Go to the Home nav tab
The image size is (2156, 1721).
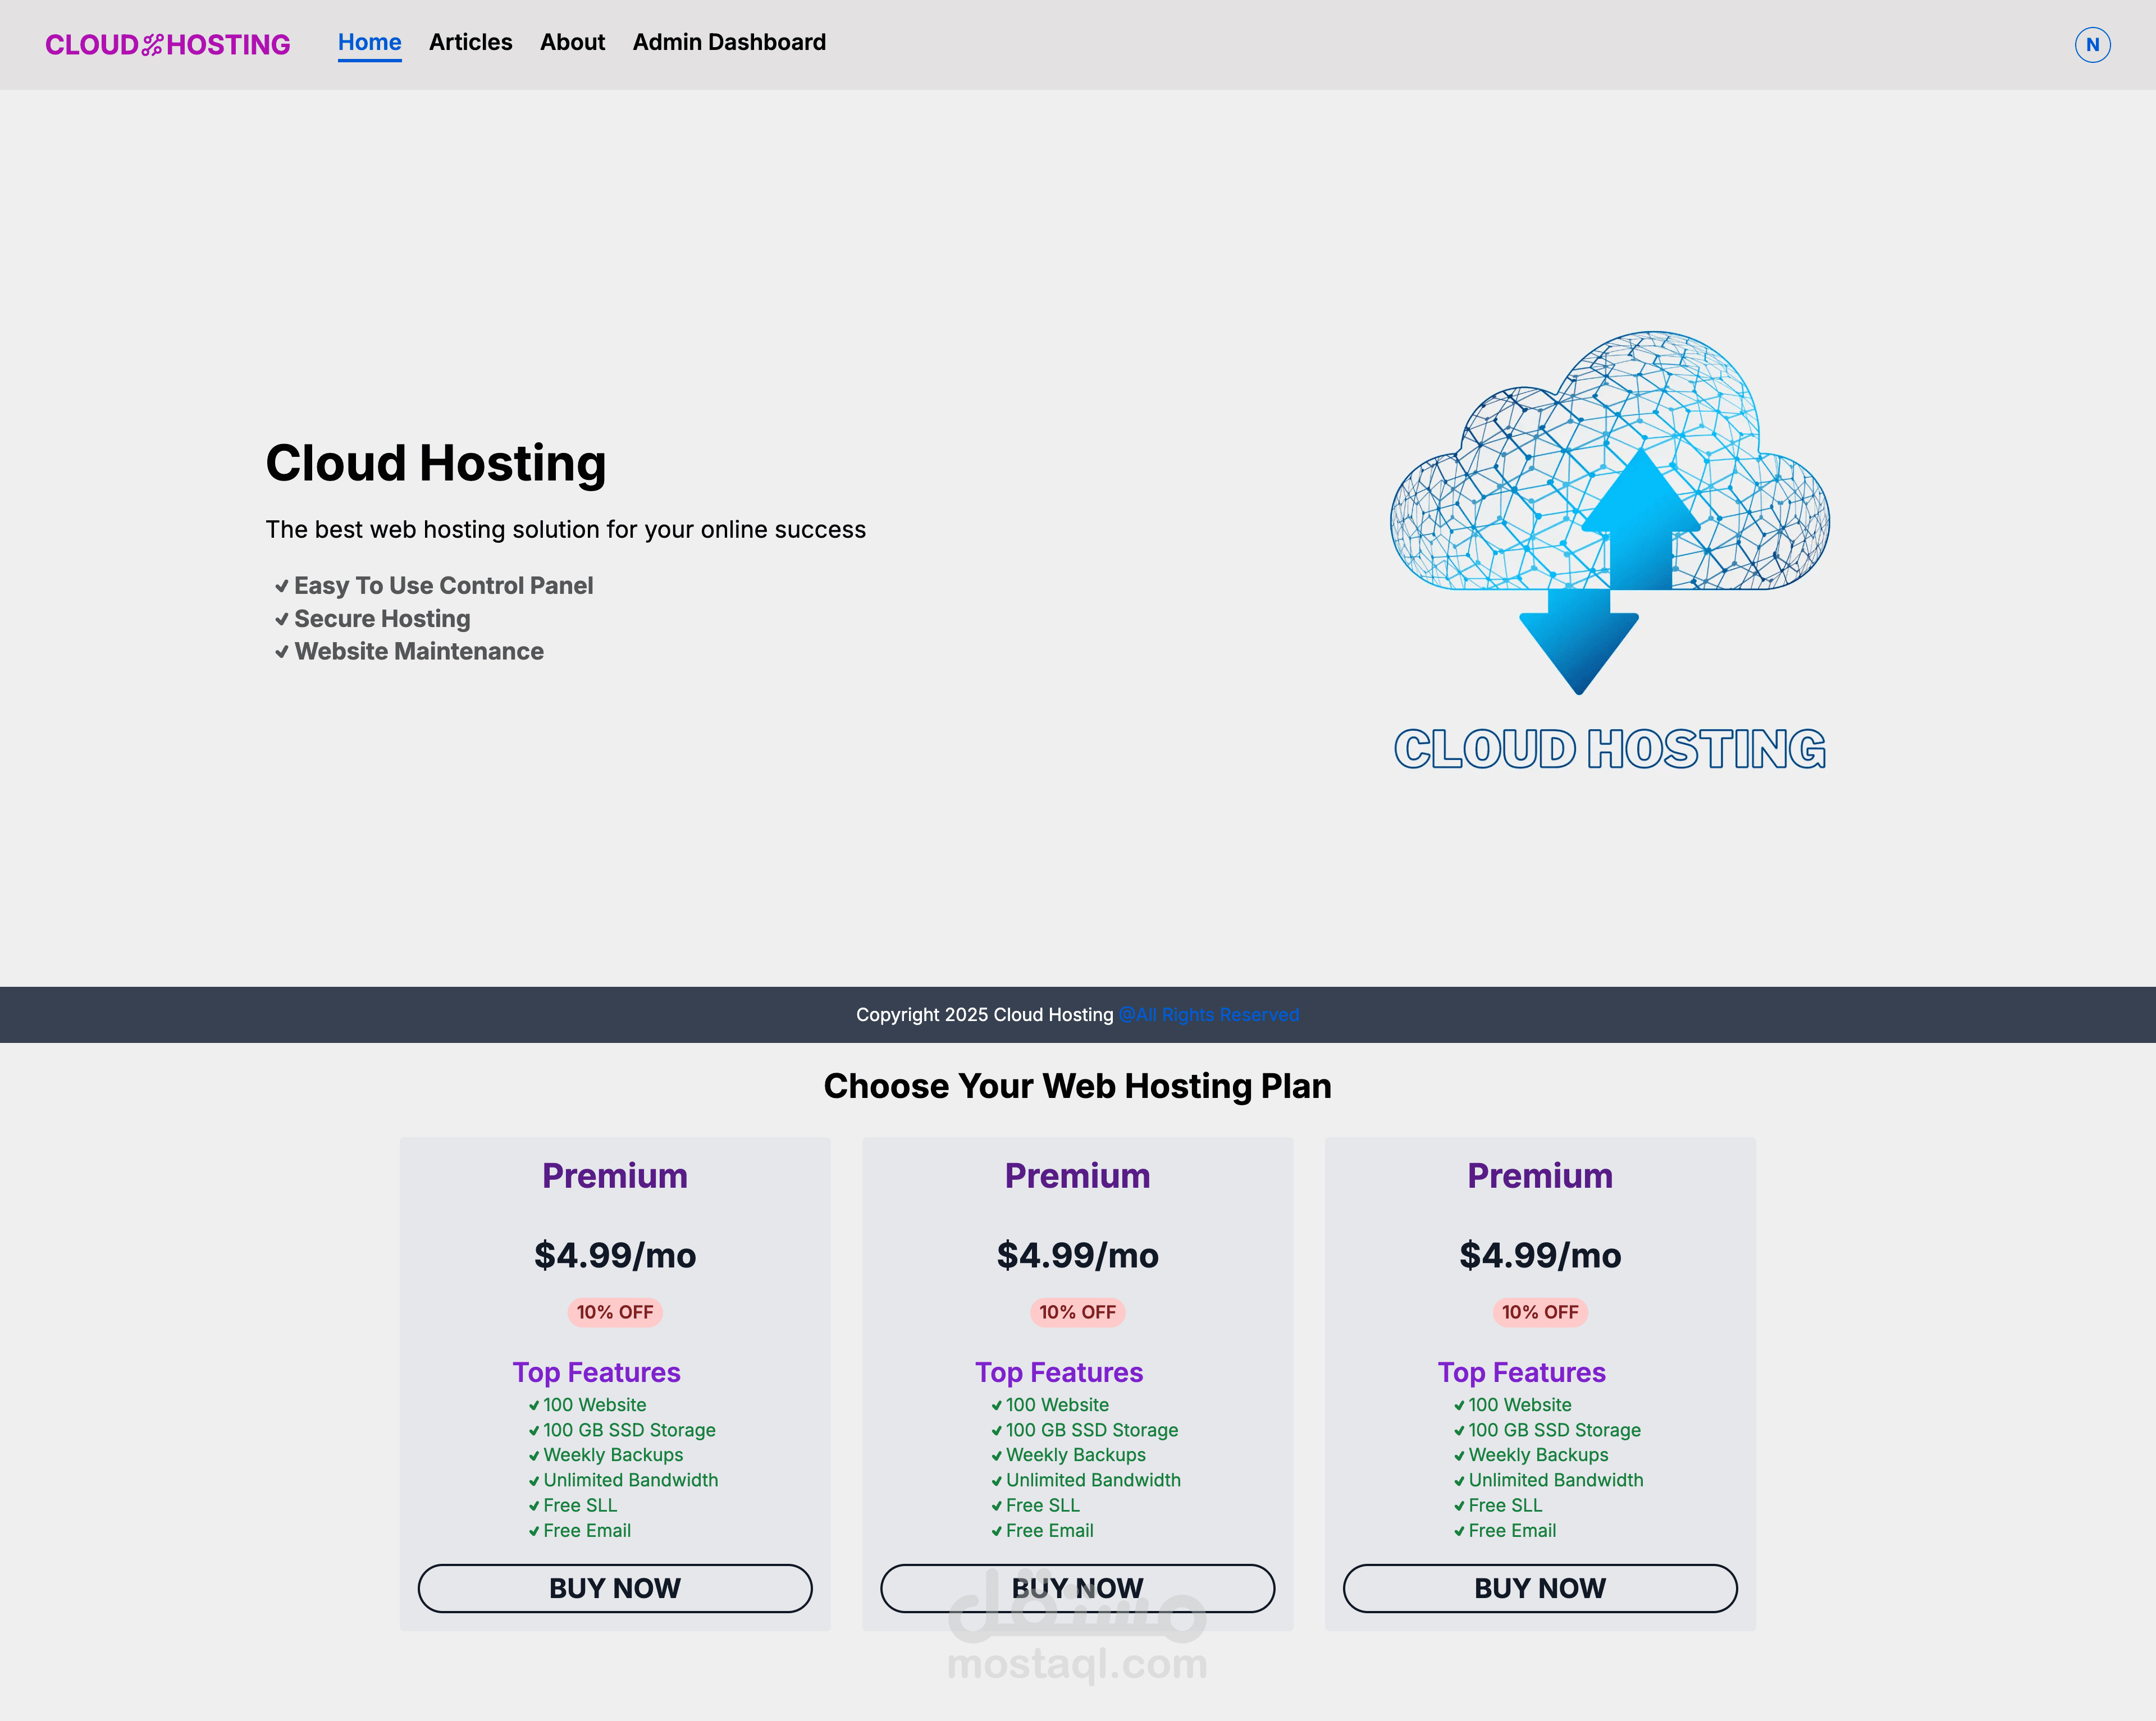[x=369, y=42]
